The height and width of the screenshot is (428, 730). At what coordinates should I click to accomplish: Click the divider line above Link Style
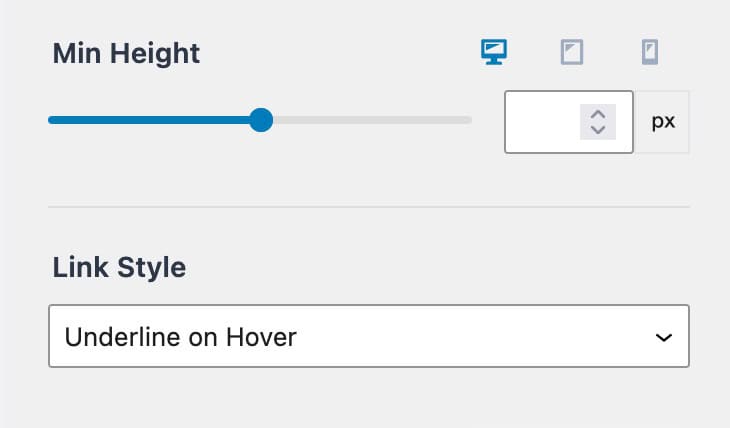368,207
